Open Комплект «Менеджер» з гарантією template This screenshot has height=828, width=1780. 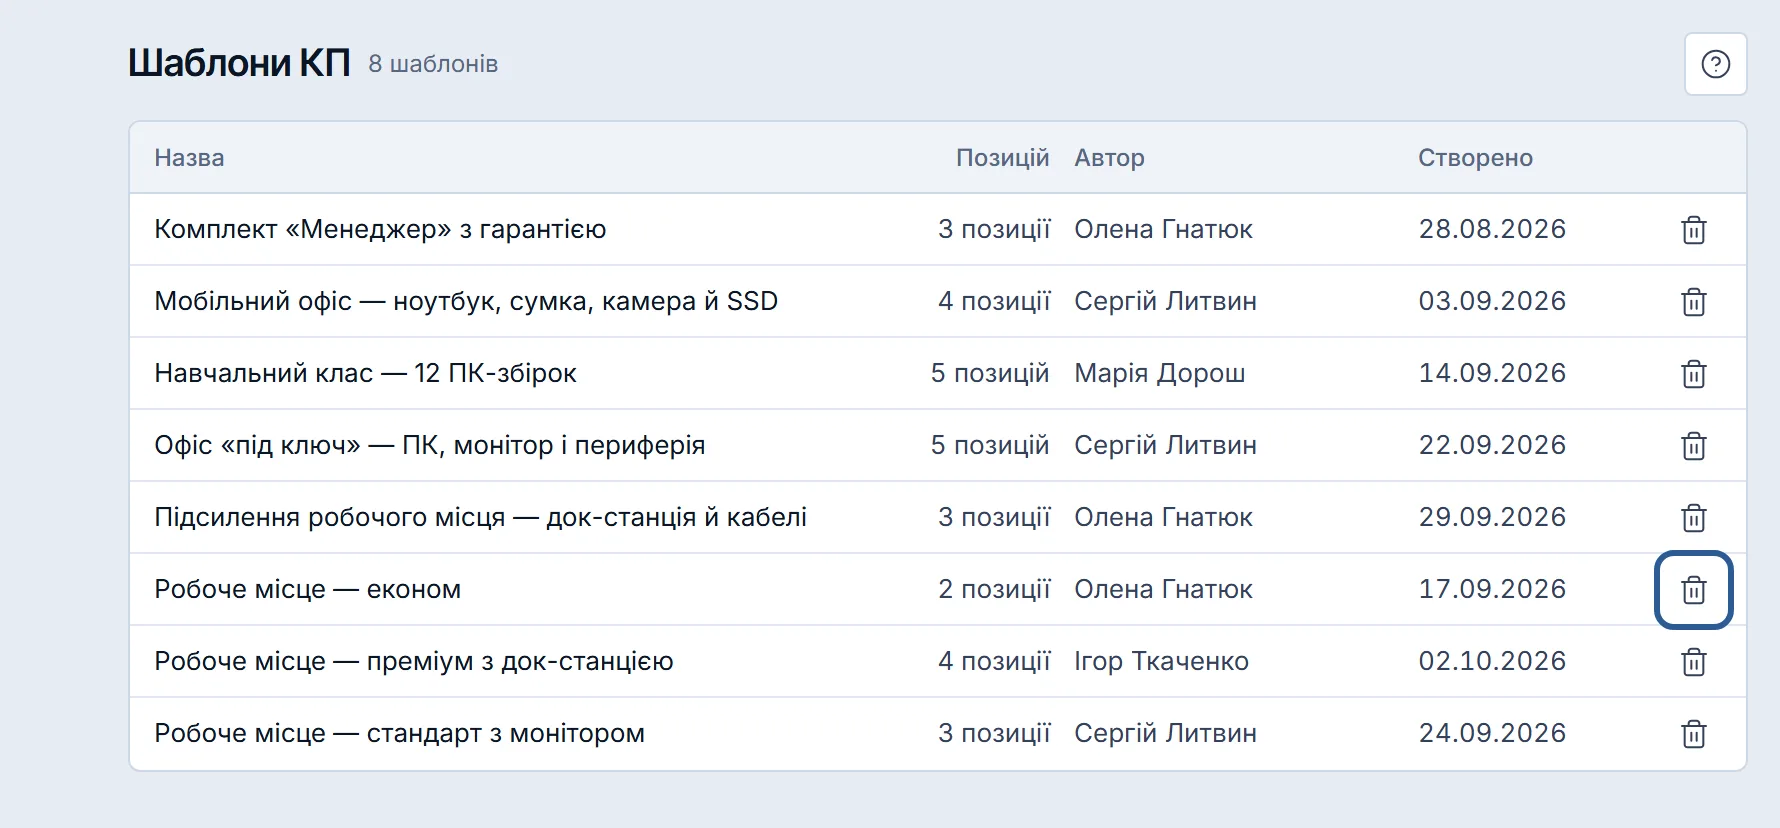[x=380, y=229]
